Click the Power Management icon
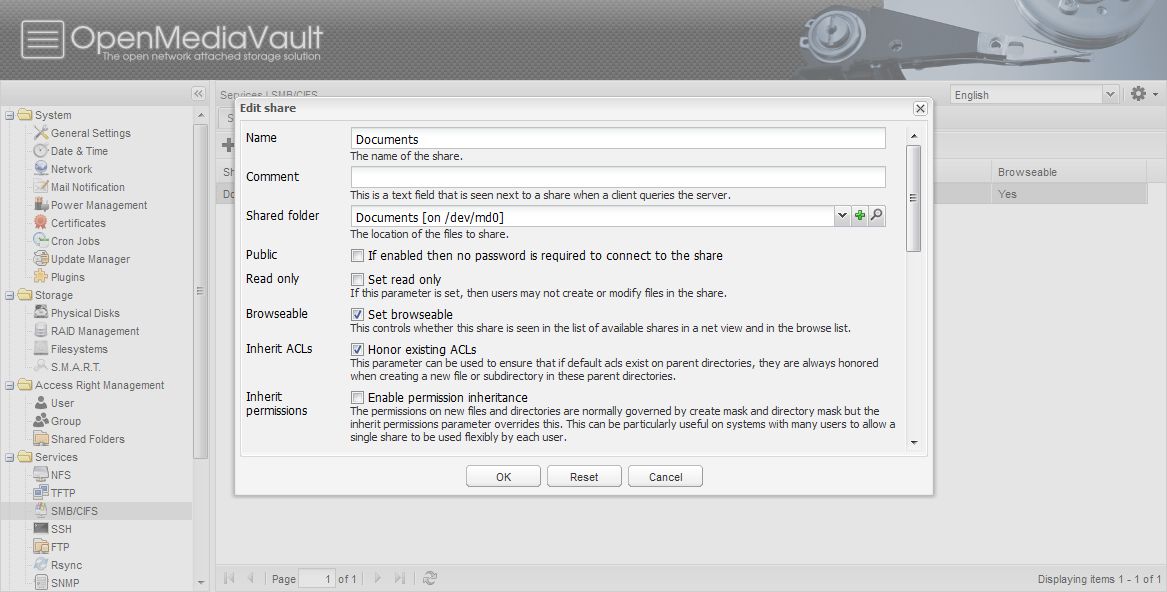The height and width of the screenshot is (592, 1167). [41, 205]
